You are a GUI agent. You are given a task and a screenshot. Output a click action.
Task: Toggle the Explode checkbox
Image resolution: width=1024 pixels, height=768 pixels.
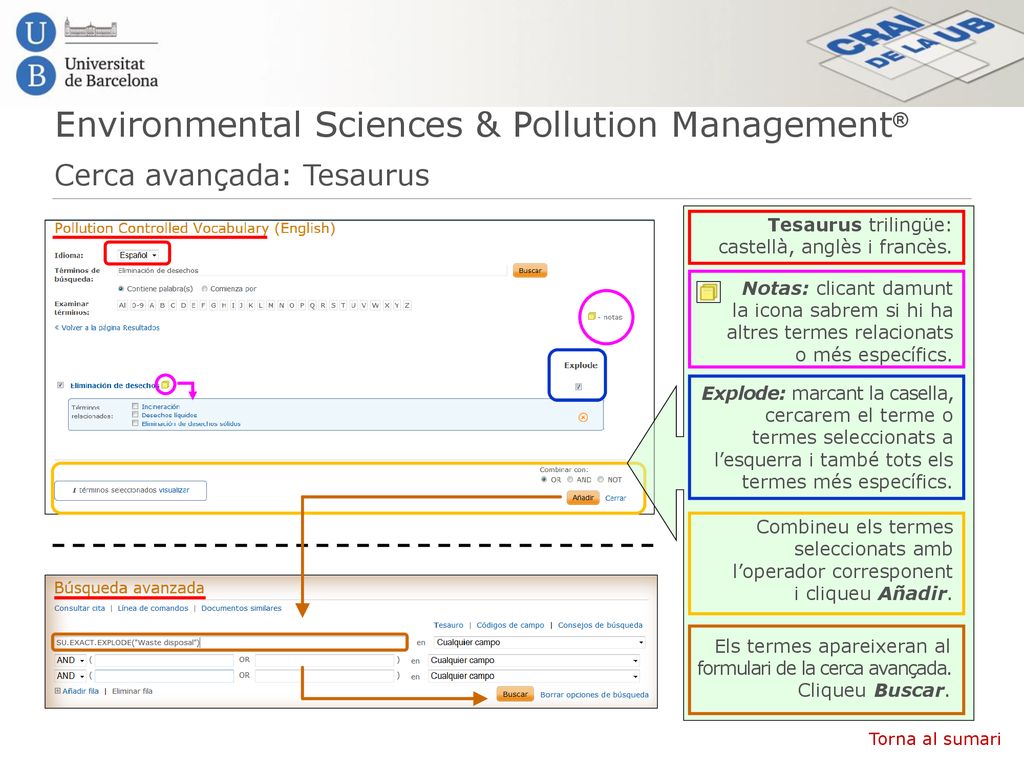[x=579, y=387]
